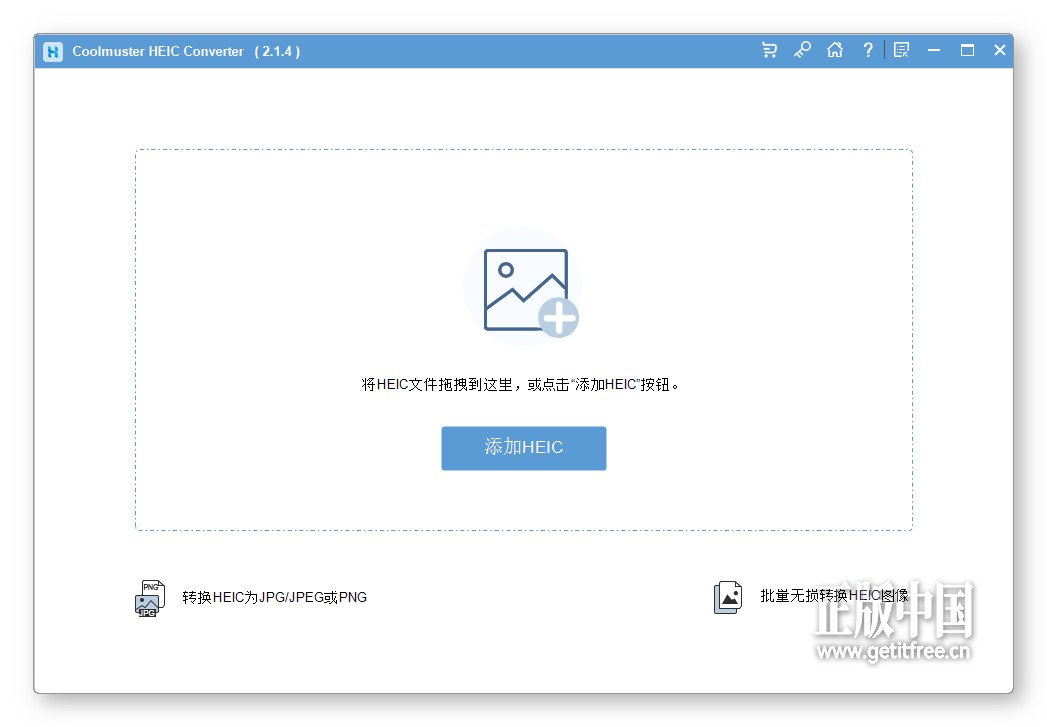Click the PNG/JPG conversion feature icon
This screenshot has width=1047, height=727.
click(x=150, y=597)
